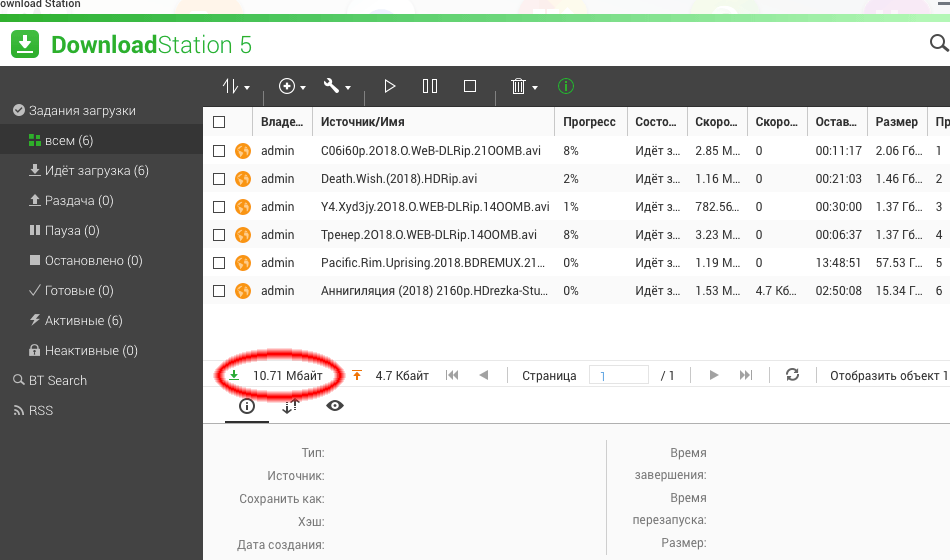Open the eye icon detail tab

[x=335, y=406]
